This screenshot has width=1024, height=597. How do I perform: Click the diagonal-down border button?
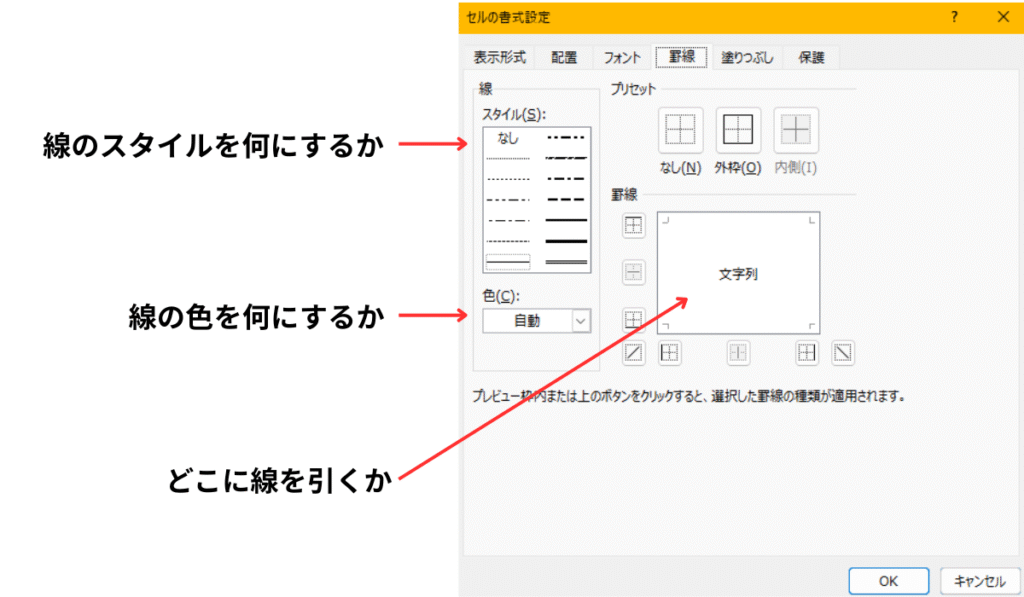pos(843,352)
